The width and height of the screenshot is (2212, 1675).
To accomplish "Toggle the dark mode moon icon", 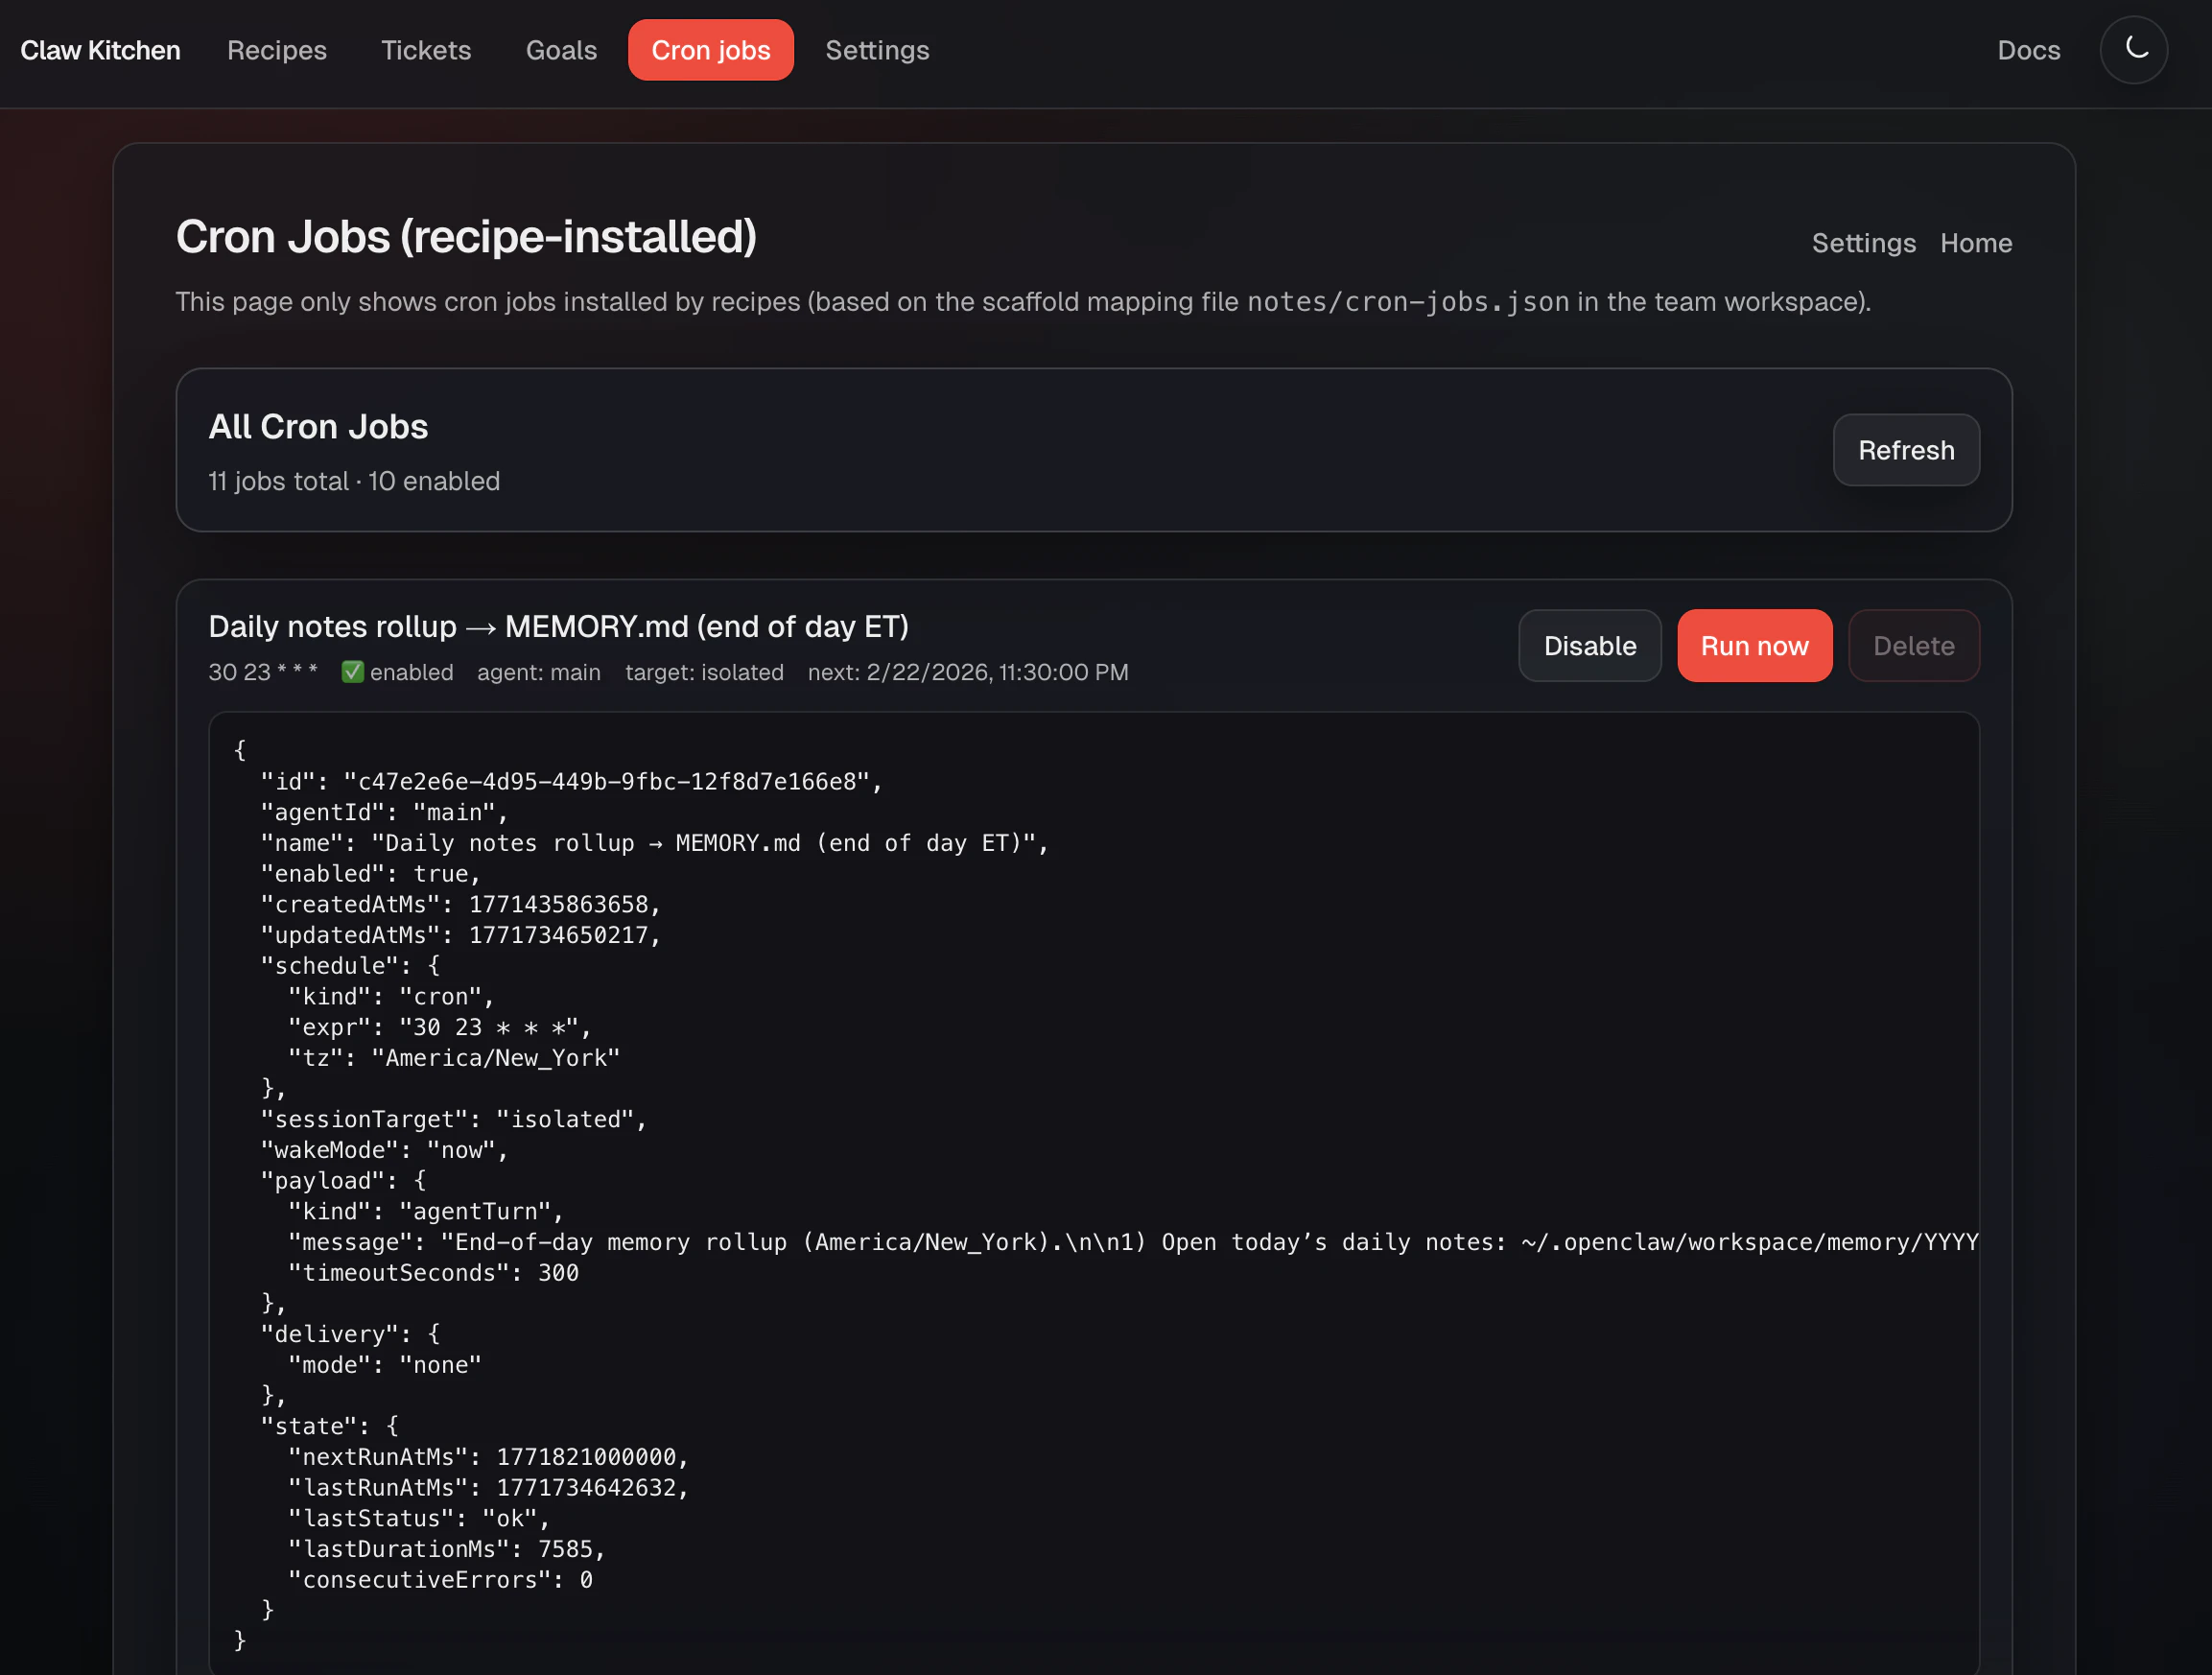I will click(x=2133, y=49).
